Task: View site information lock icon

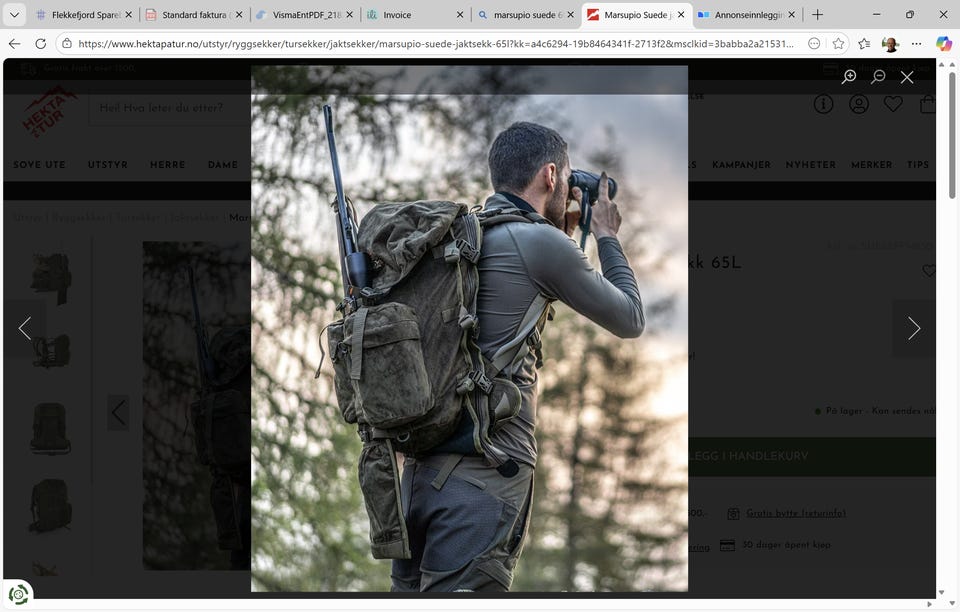Action: 67,43
